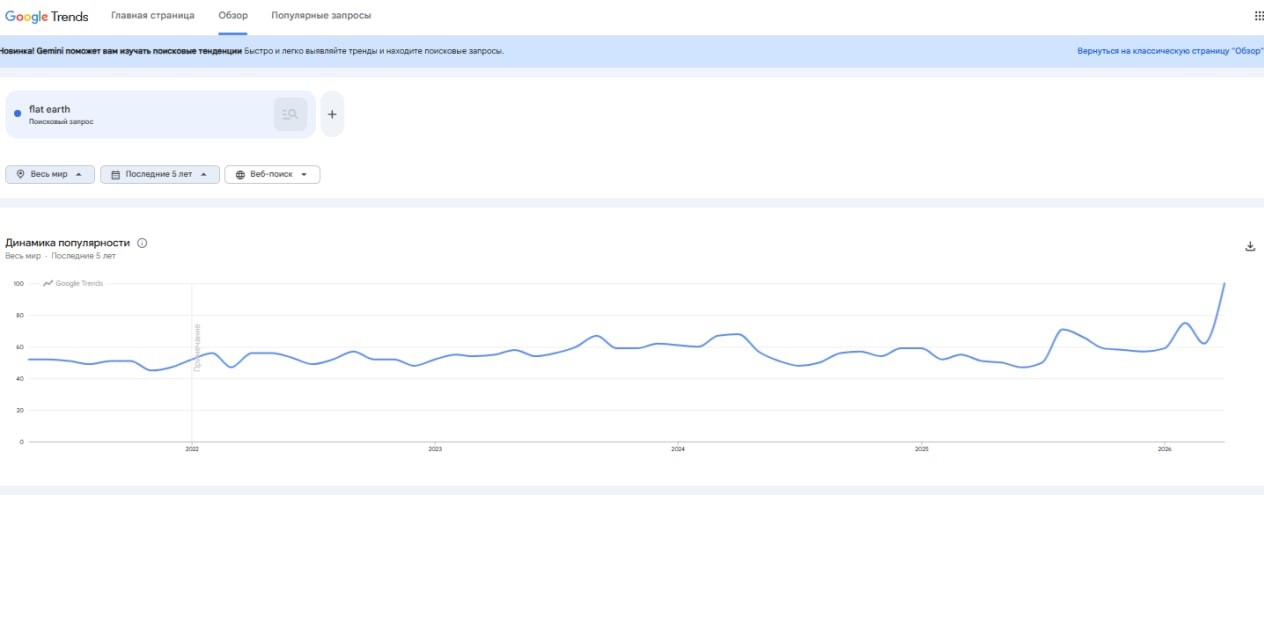Click the calendar icon in Последние 5 лет

click(x=115, y=174)
